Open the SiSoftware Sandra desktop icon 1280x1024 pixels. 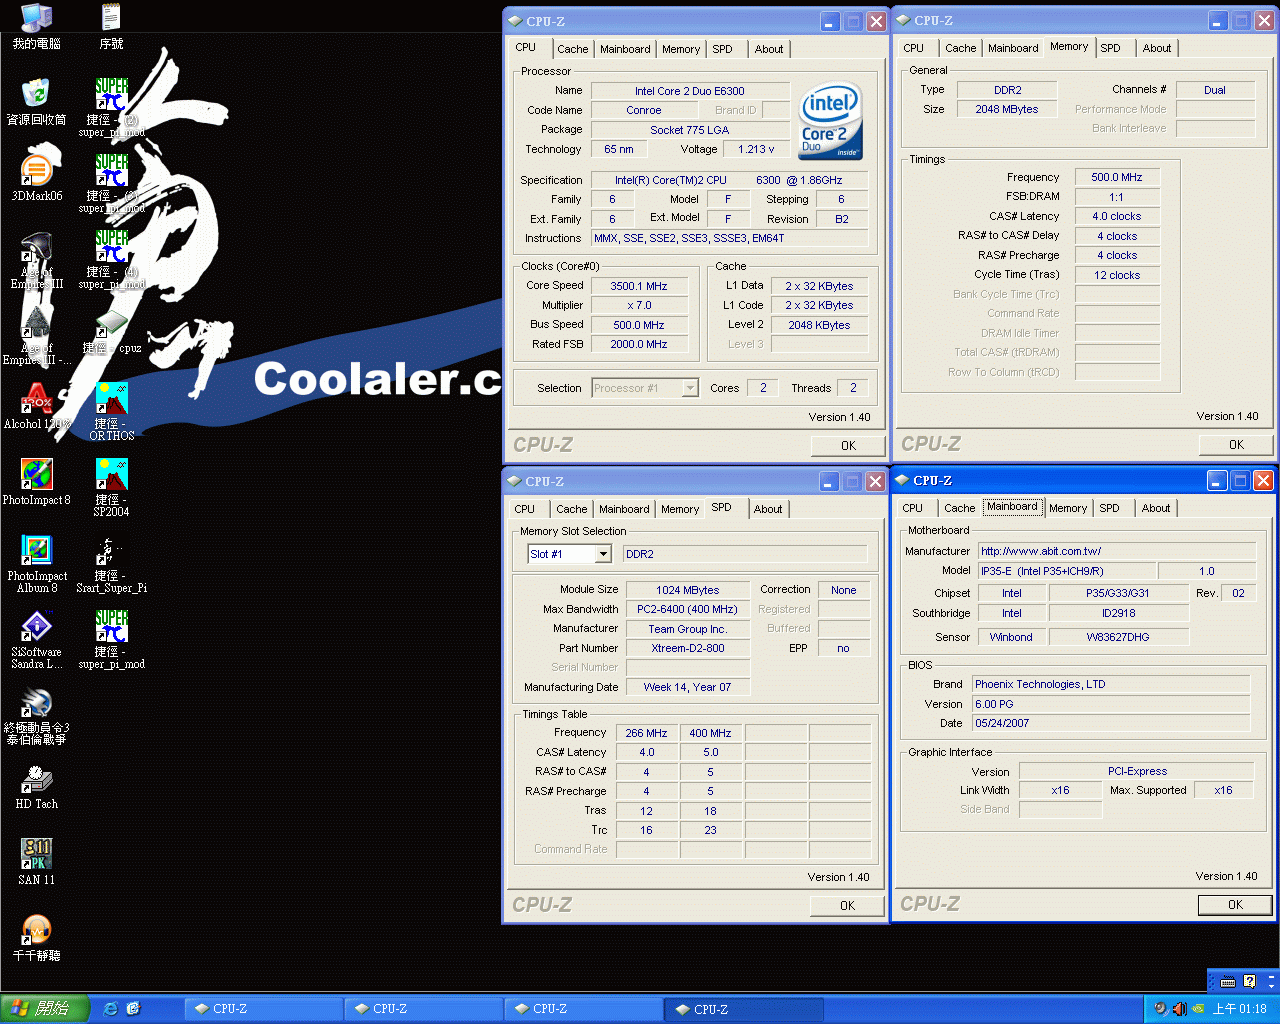pos(37,640)
